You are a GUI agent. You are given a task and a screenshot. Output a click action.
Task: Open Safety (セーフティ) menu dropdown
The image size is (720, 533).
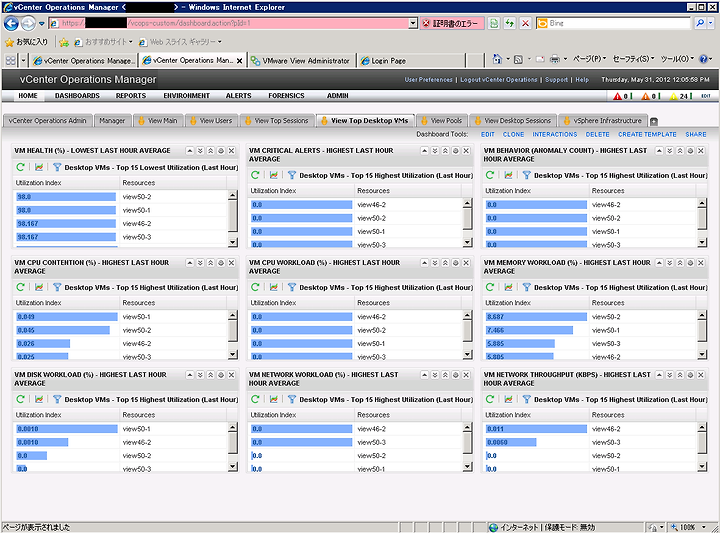coord(633,59)
